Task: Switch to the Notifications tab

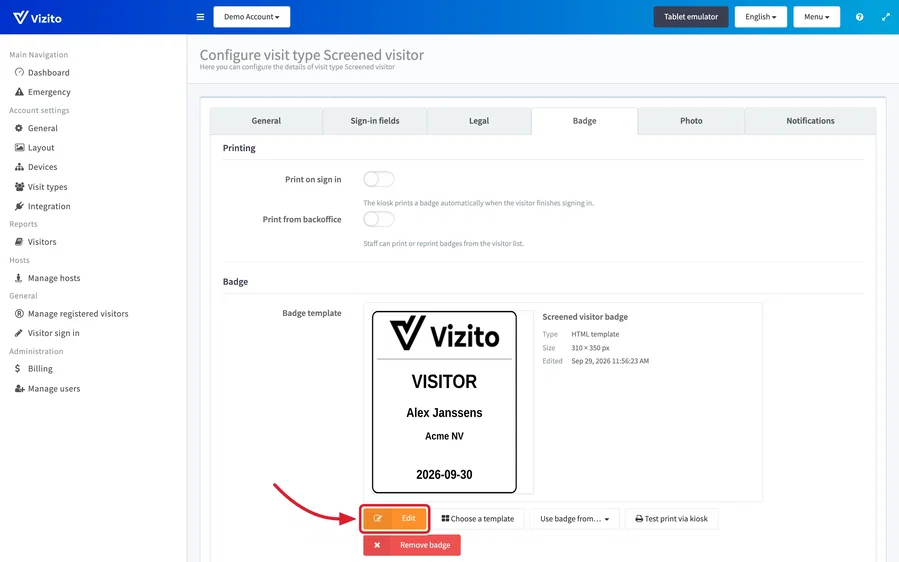Action: pyautogui.click(x=810, y=121)
